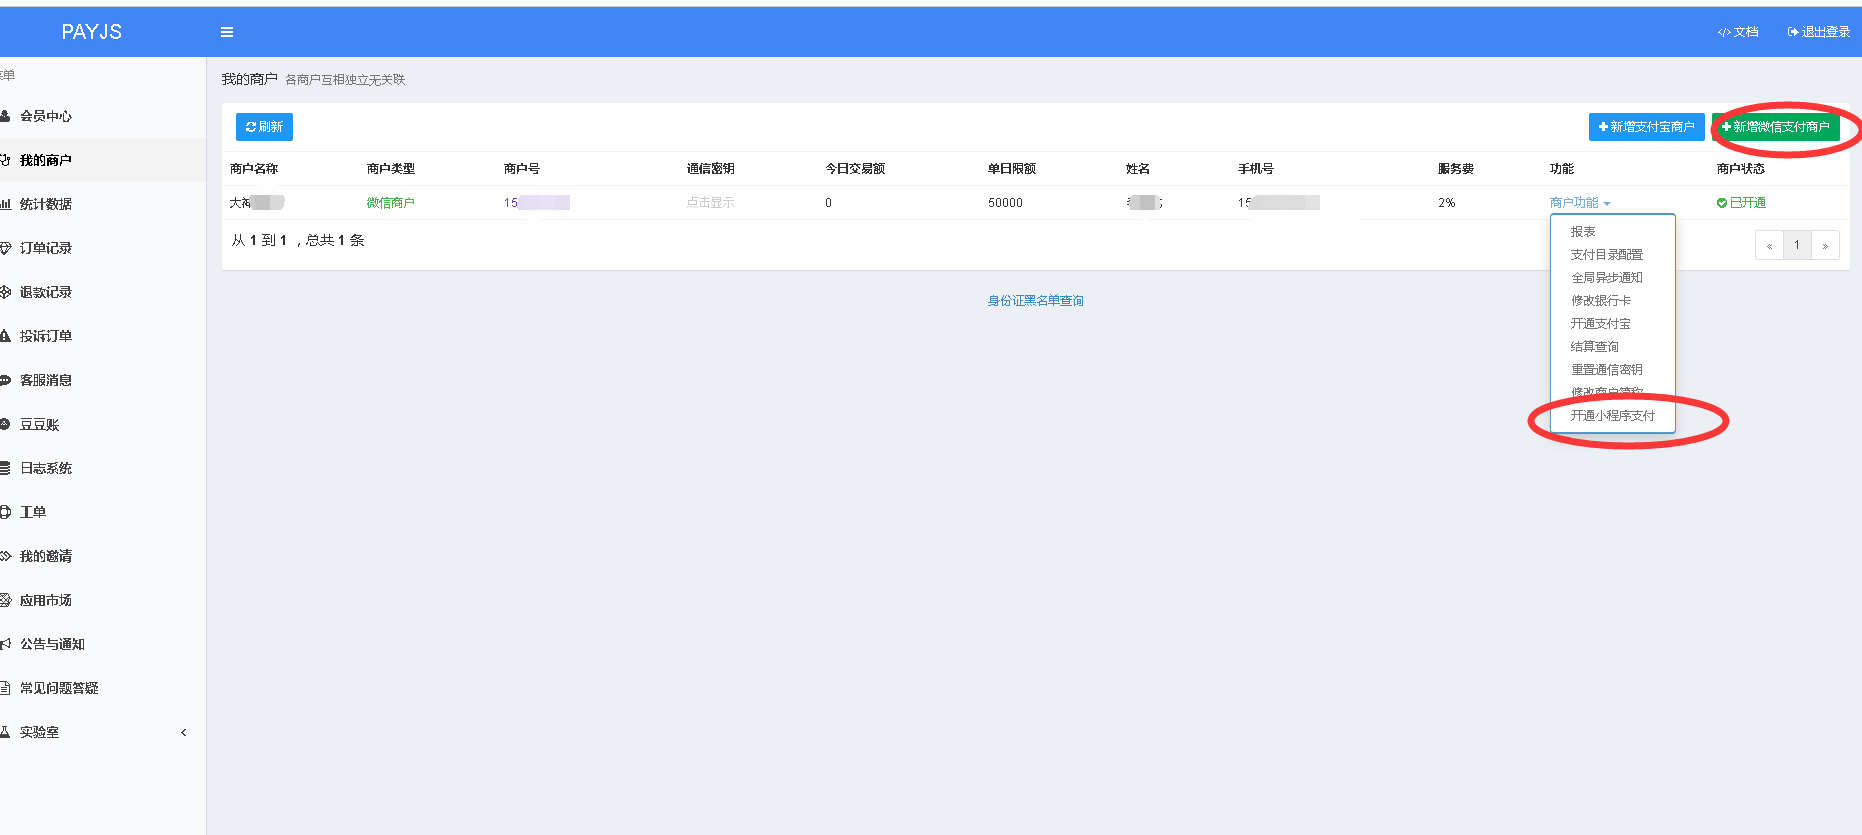Open the 文档 documentation link

[x=1738, y=32]
